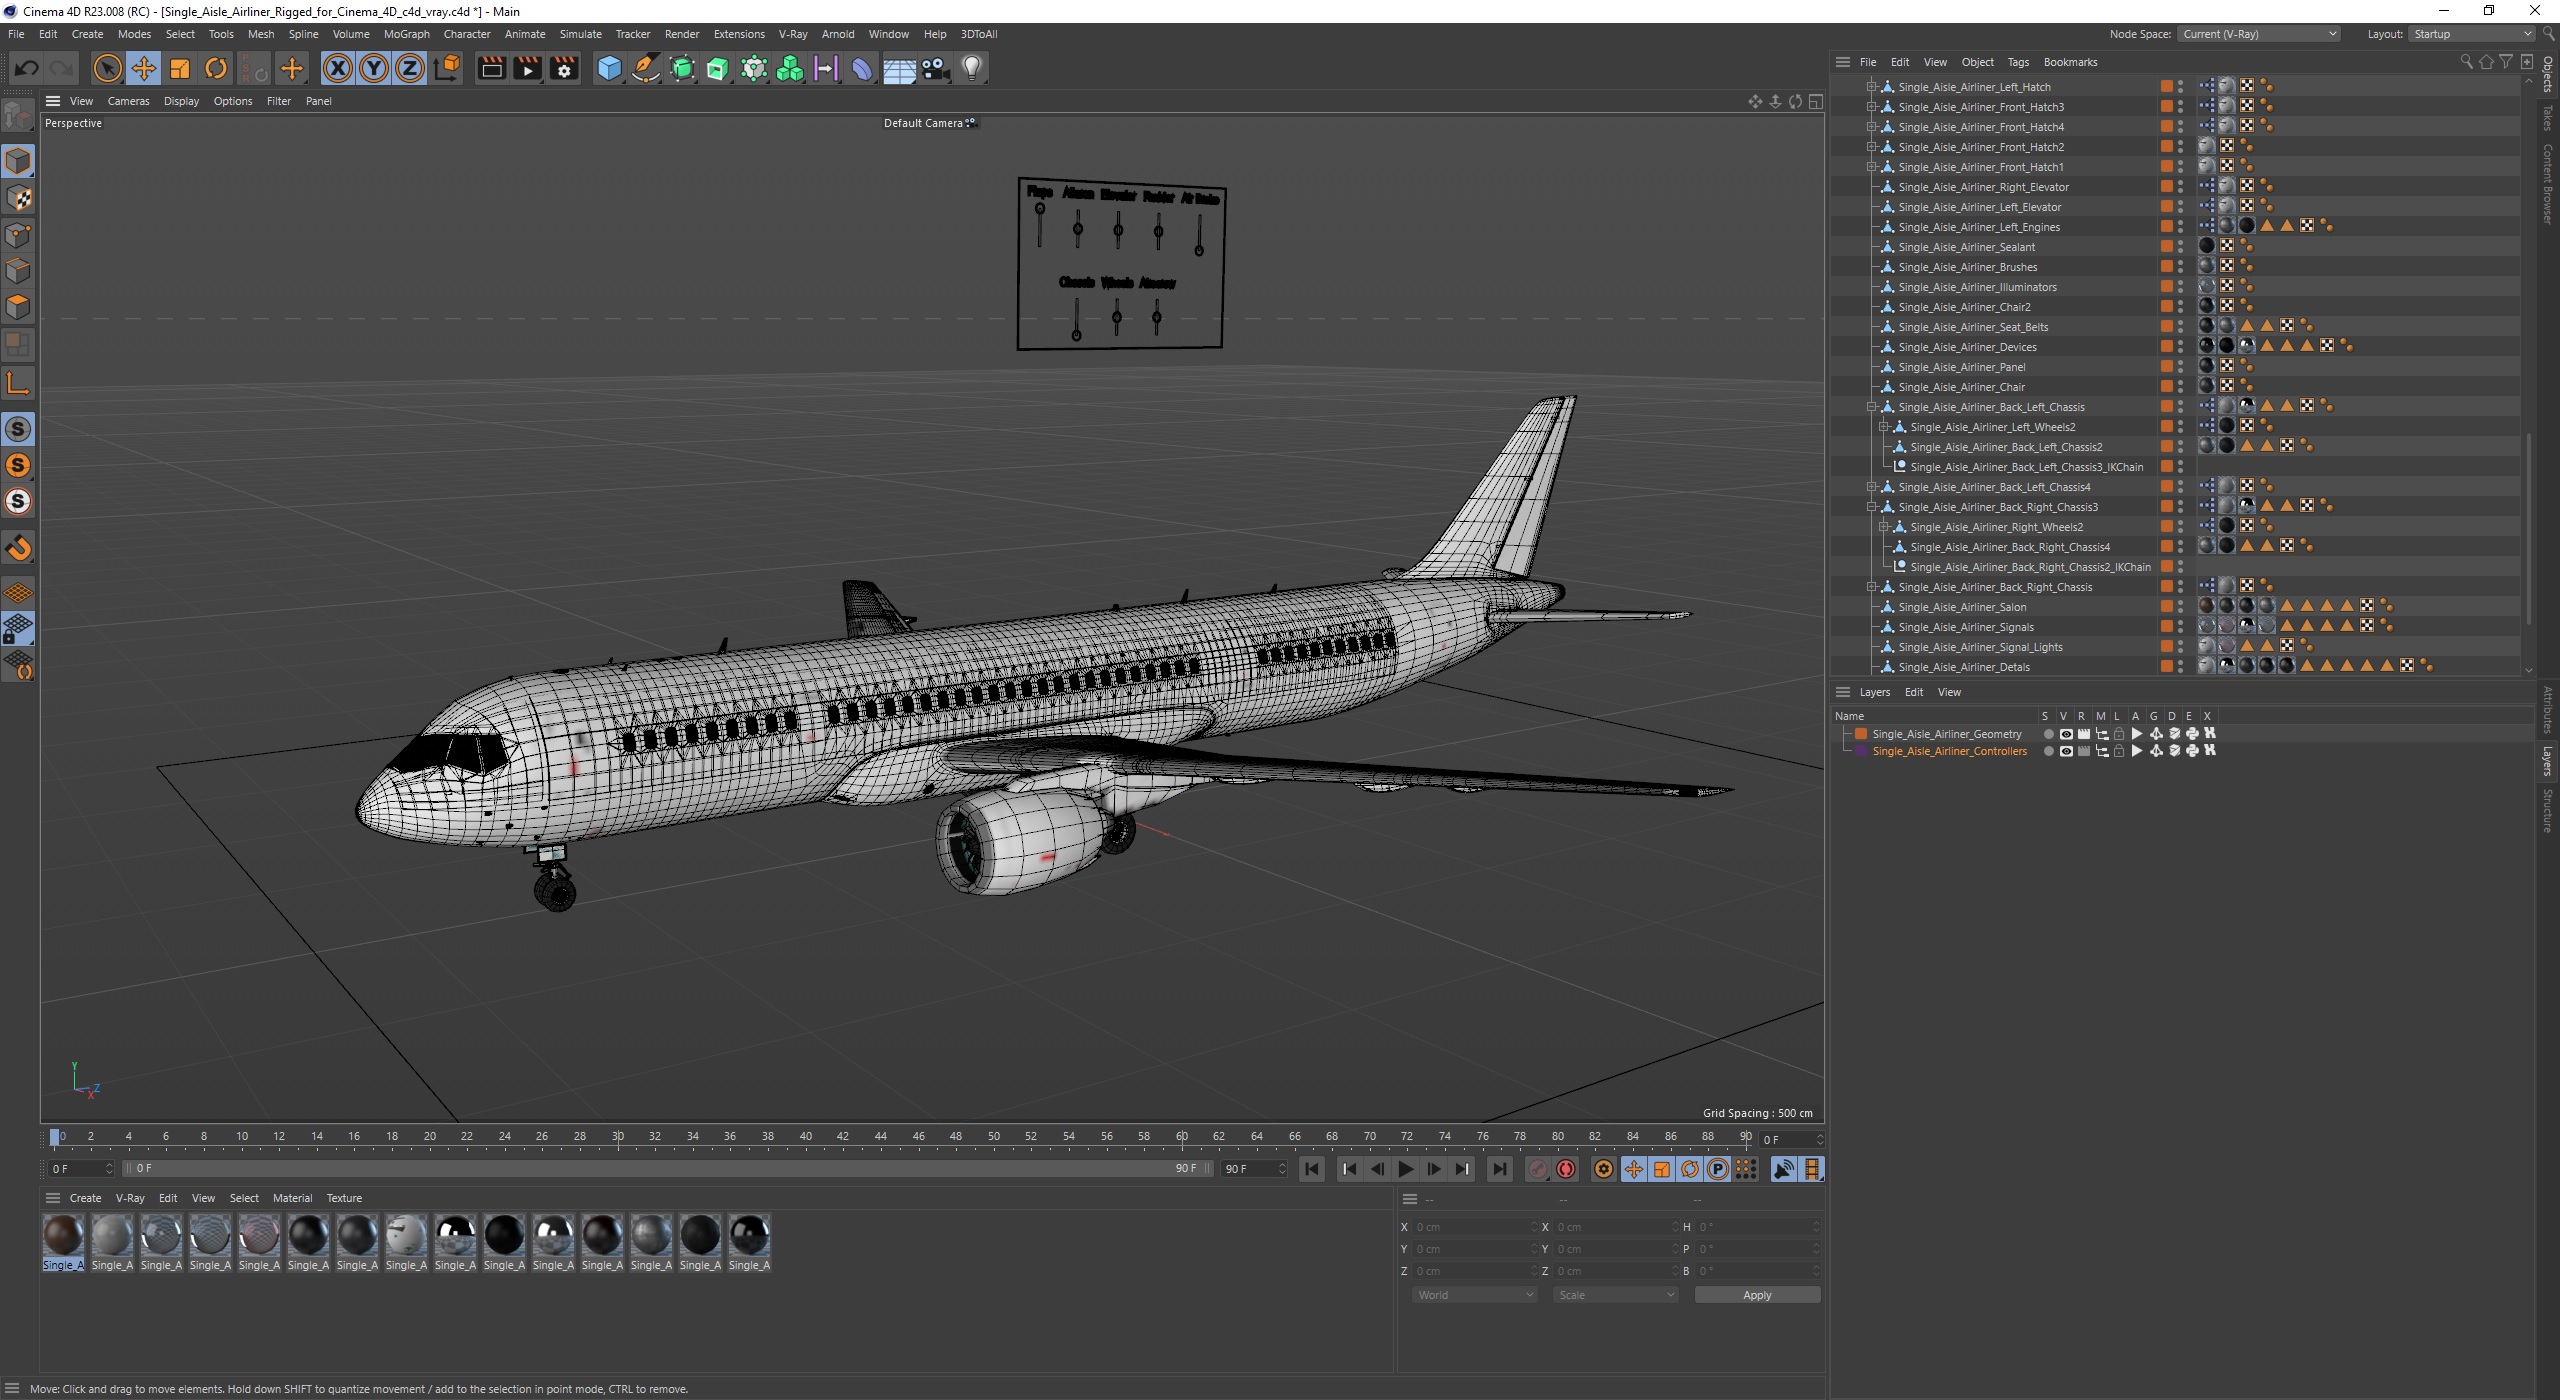This screenshot has width=2560, height=1400.
Task: Click the Apply button
Action: tap(1757, 1295)
